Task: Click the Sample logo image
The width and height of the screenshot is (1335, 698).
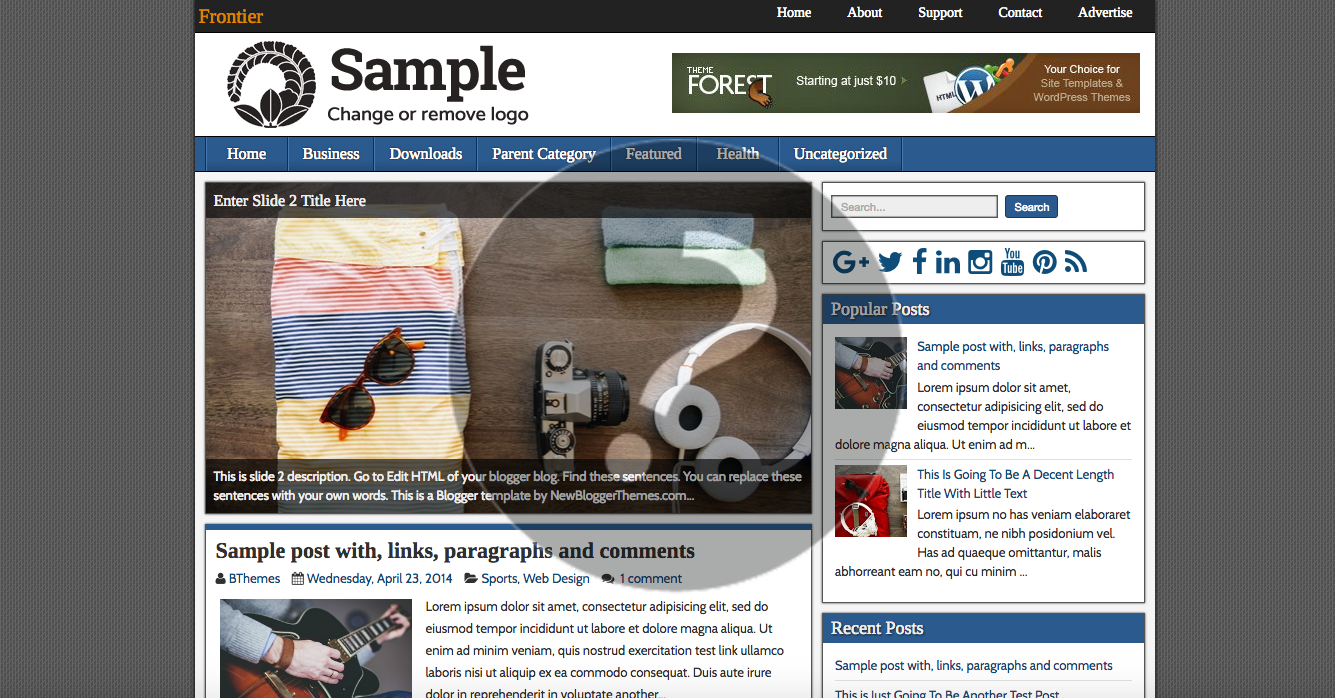Action: (x=378, y=85)
